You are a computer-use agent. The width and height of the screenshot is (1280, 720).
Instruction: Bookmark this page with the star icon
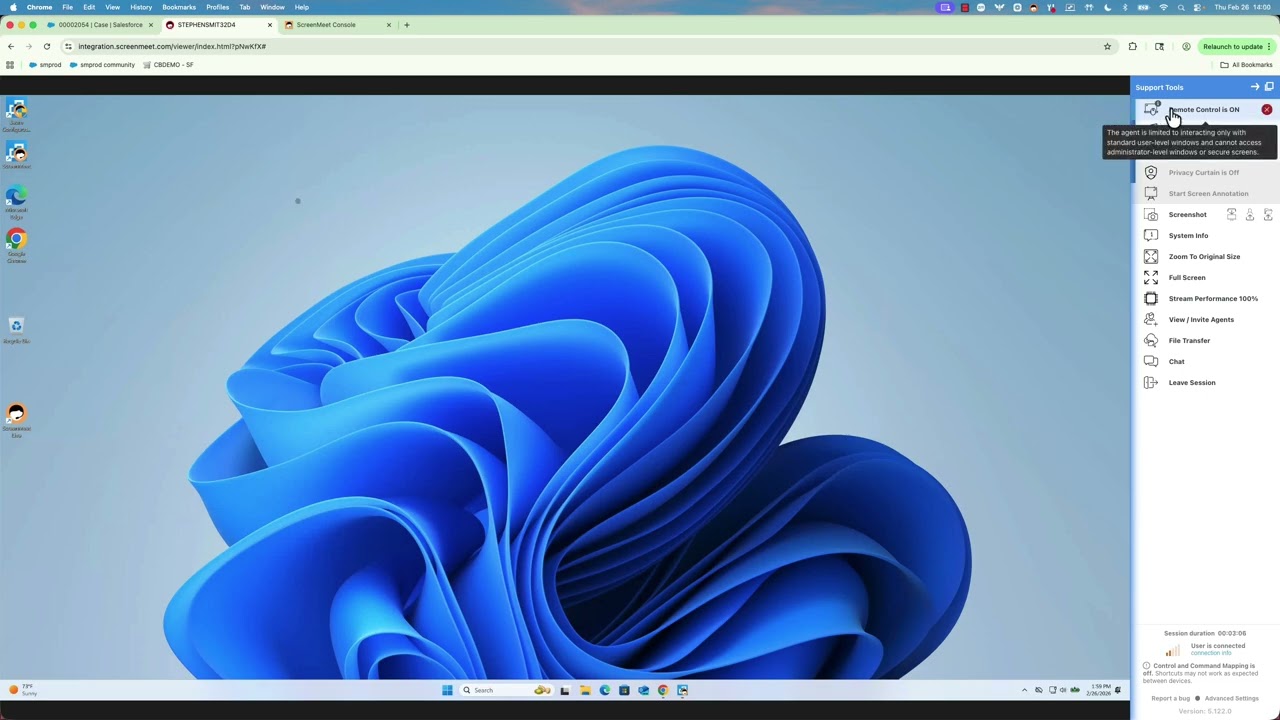pyautogui.click(x=1107, y=46)
